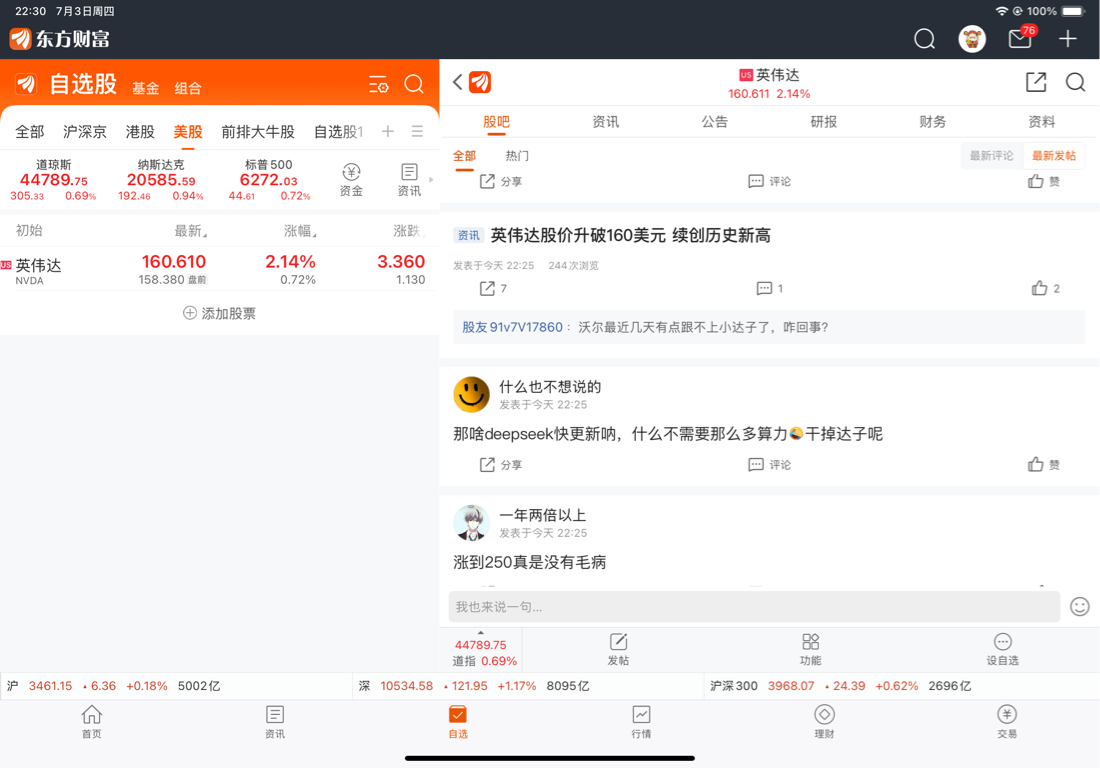The height and width of the screenshot is (768, 1100).
Task: Open watchlist settings list icon
Action: [379, 85]
